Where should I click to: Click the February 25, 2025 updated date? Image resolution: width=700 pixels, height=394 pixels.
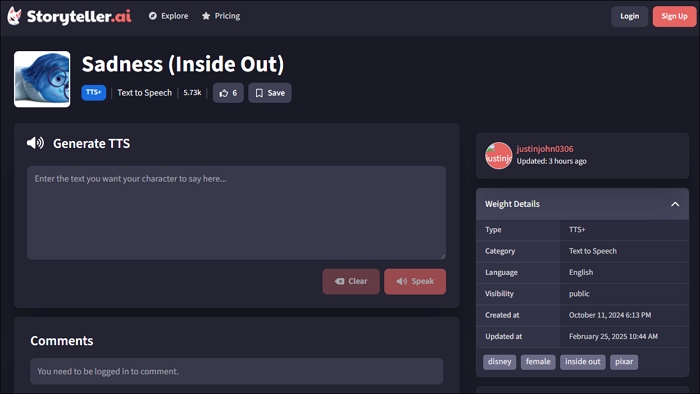(613, 336)
